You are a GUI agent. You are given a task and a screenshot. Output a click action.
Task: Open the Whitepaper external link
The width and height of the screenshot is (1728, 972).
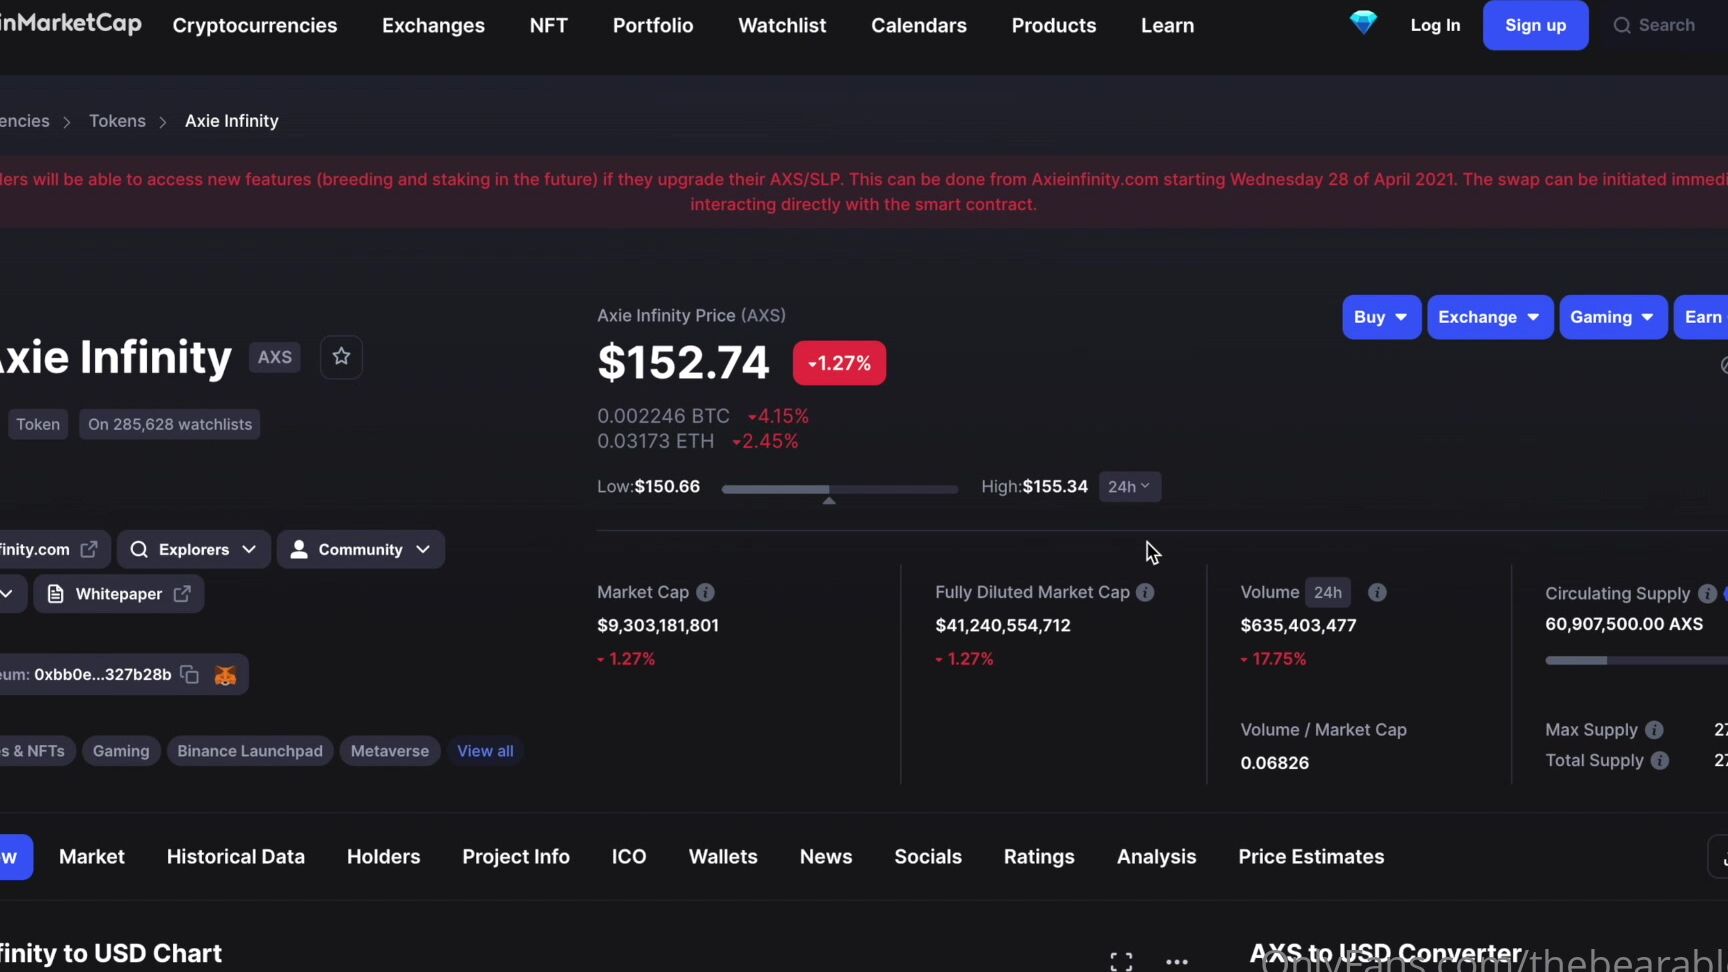click(118, 593)
